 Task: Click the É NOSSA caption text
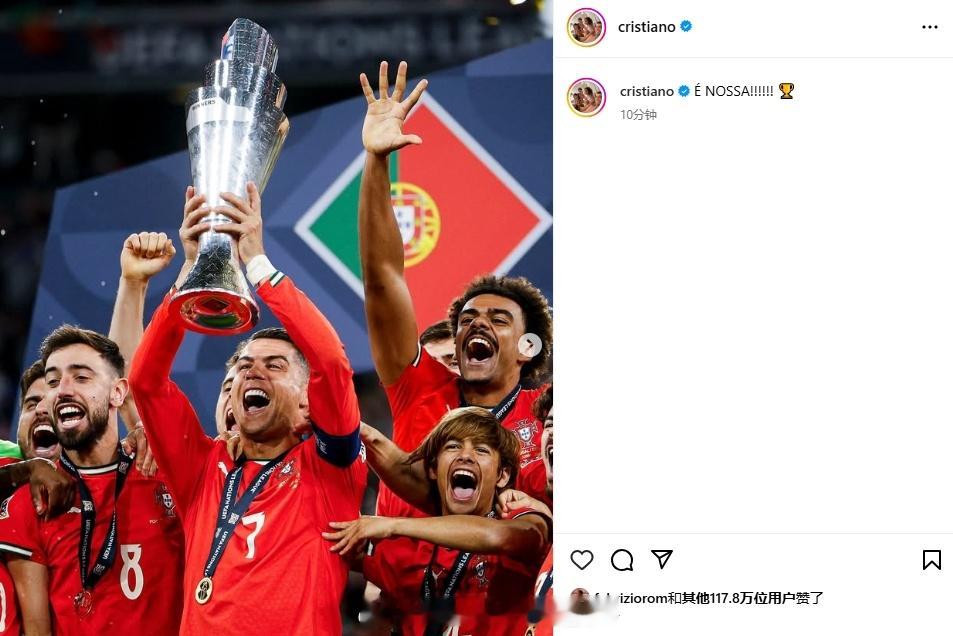[x=734, y=91]
